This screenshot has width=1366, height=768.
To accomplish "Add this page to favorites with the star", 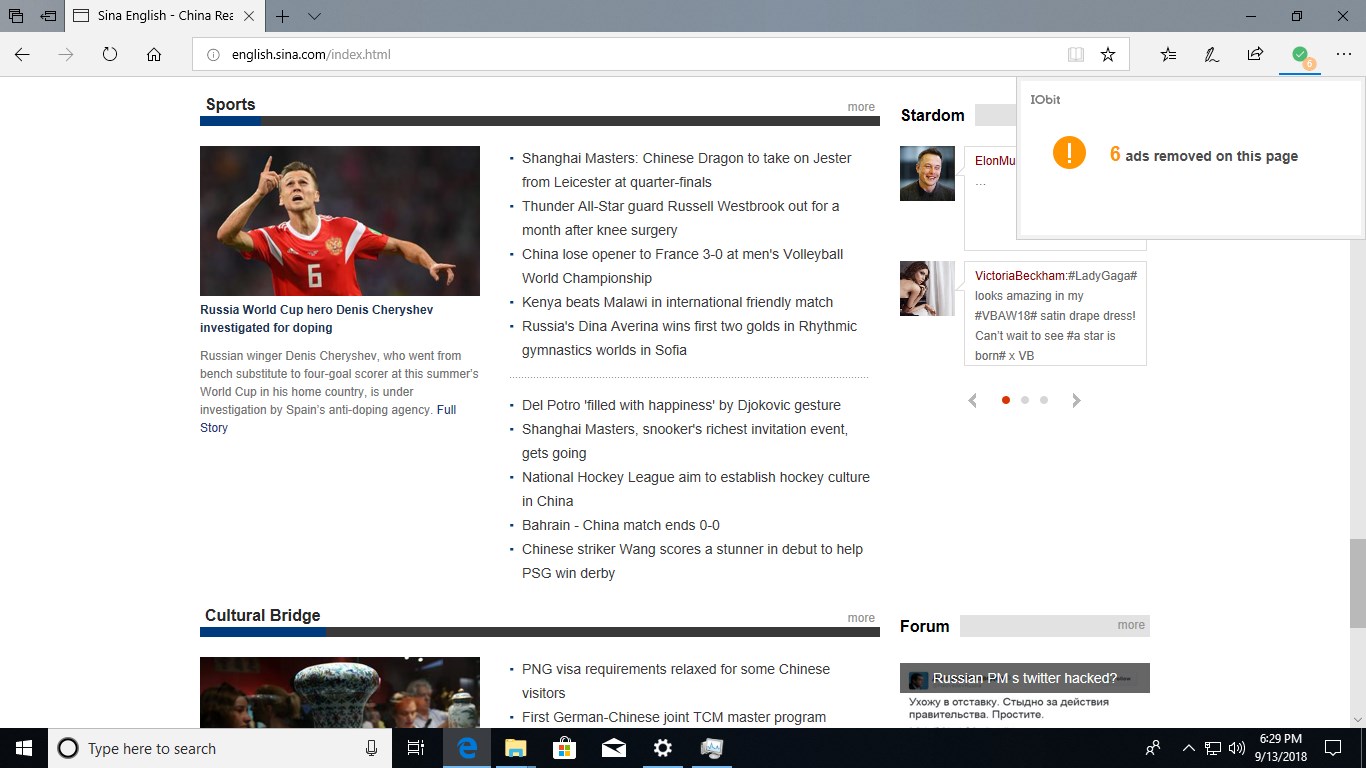I will pos(1108,55).
